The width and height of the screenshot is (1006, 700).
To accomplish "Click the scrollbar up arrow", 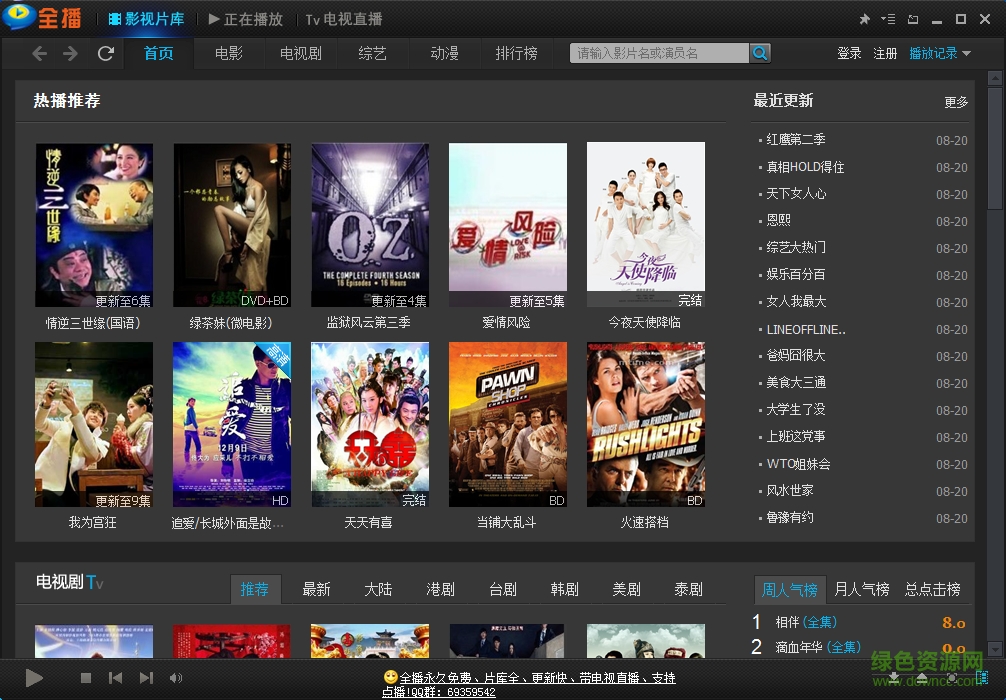I will [x=994, y=79].
